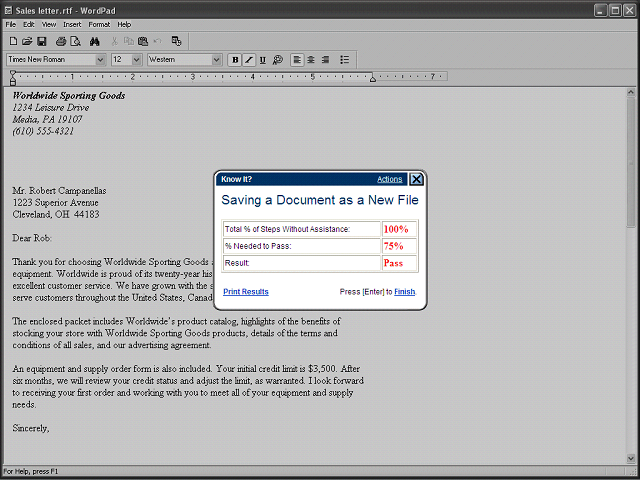
Task: Toggle Italic formatting
Action: 249,60
